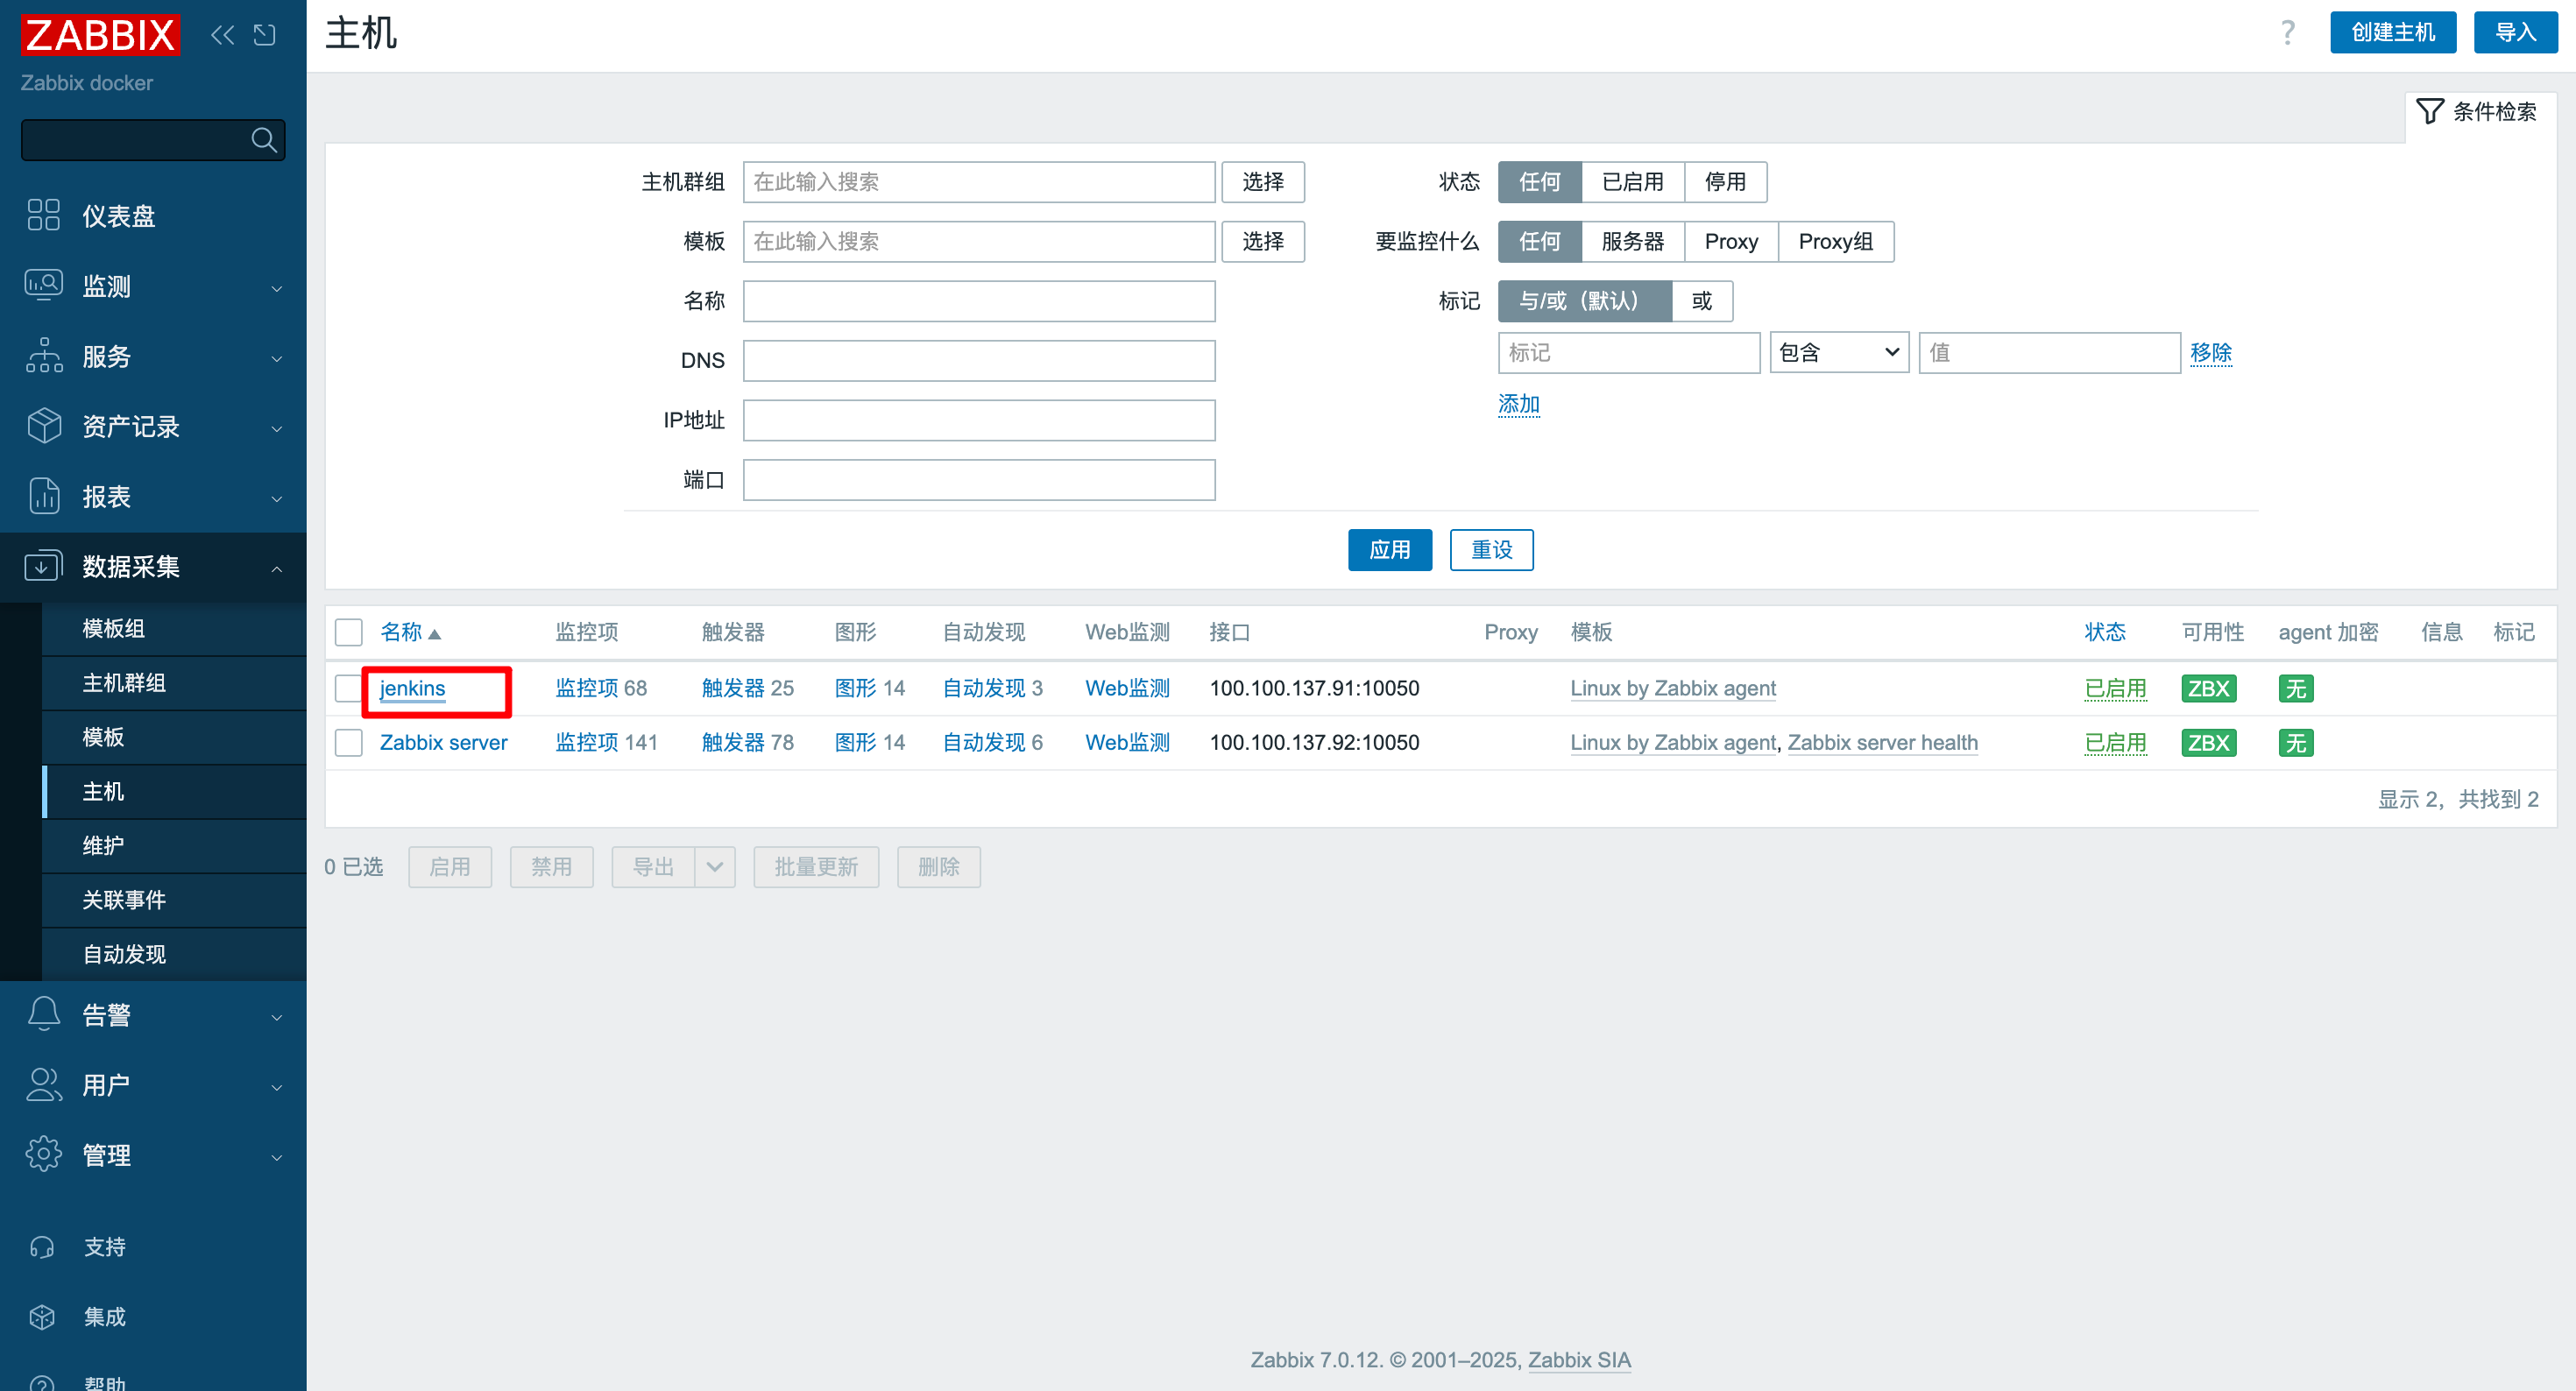Click the sidebar hide/kiosk icon

pos(265,35)
